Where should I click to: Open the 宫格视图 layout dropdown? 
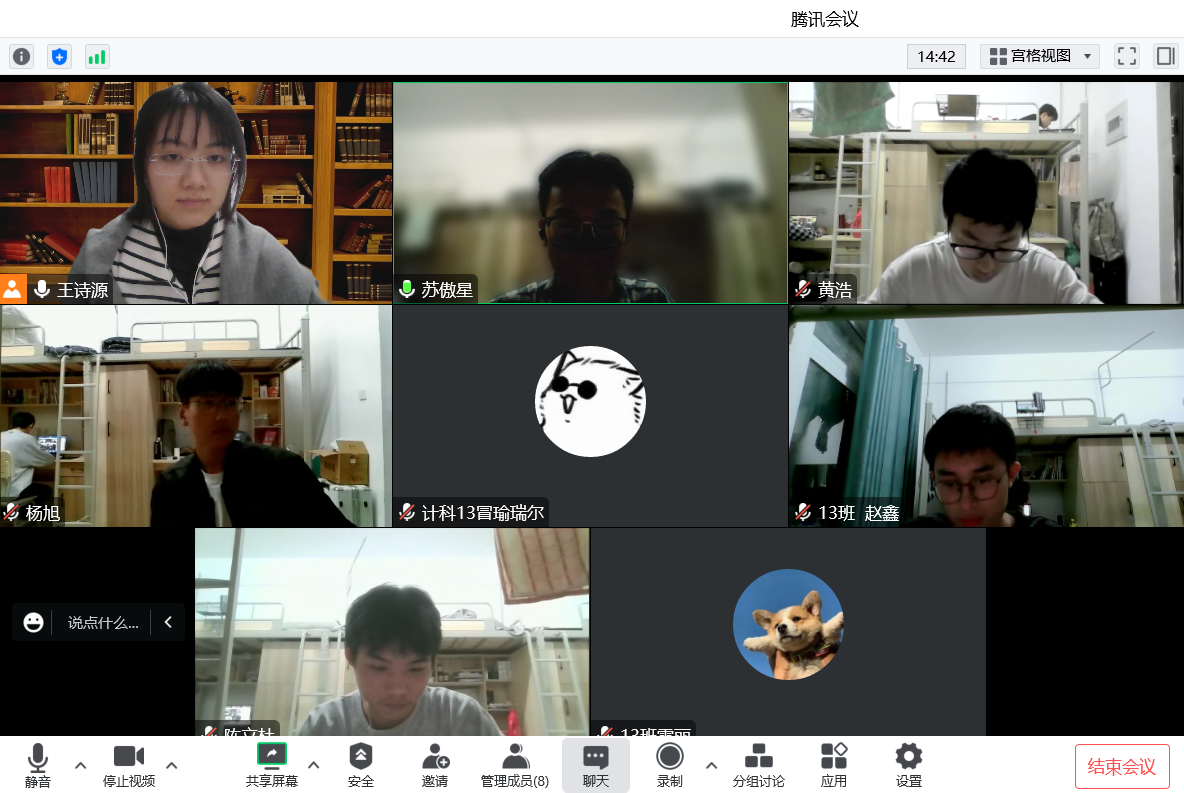click(x=1040, y=56)
